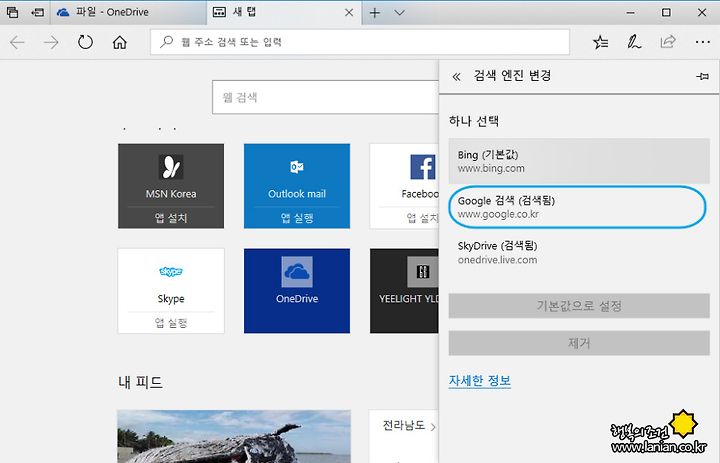Share this page icon

point(668,42)
